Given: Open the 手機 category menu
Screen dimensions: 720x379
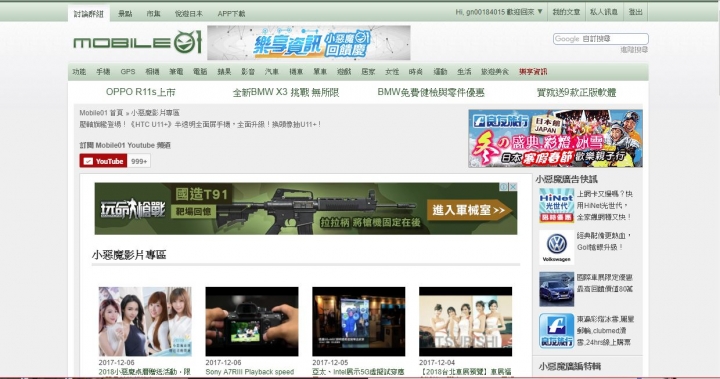Looking at the screenshot, I should (x=103, y=72).
